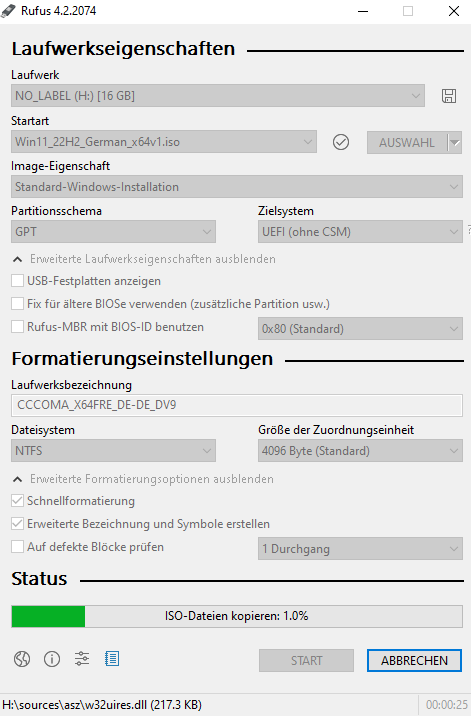
Task: Check Auf defekte Blöcke prüfen
Action: (17, 547)
